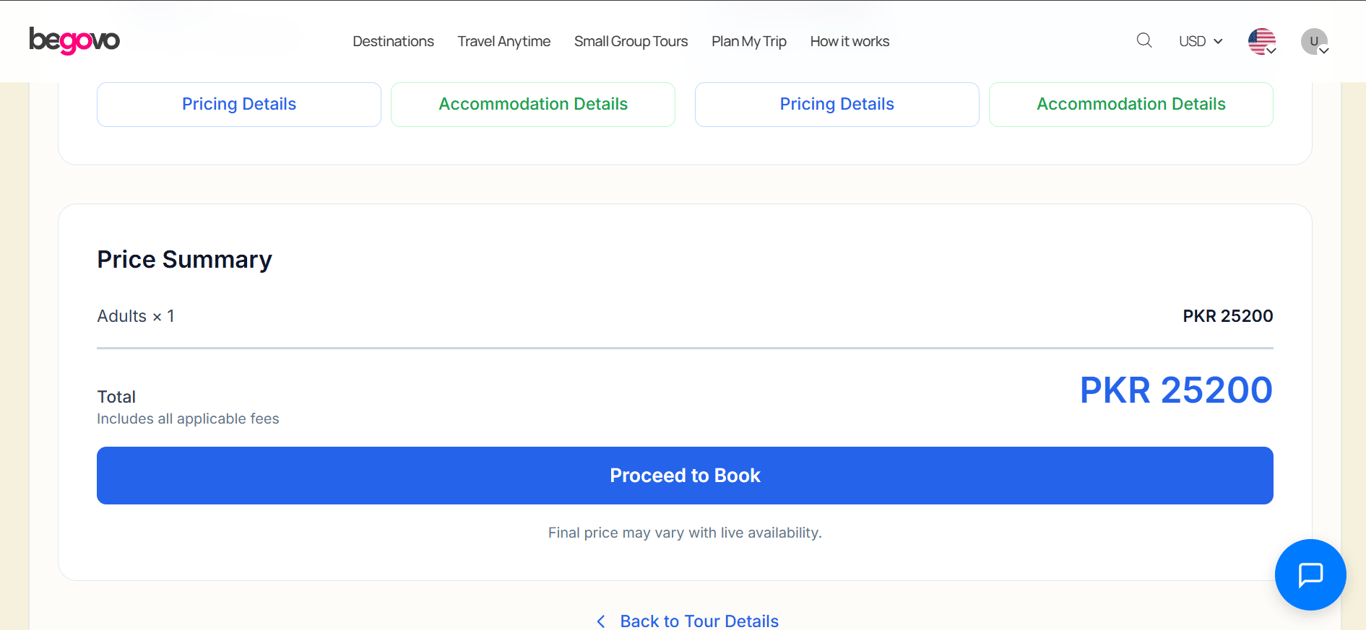Open the chat bubble widget
1366x630 pixels.
(x=1310, y=575)
